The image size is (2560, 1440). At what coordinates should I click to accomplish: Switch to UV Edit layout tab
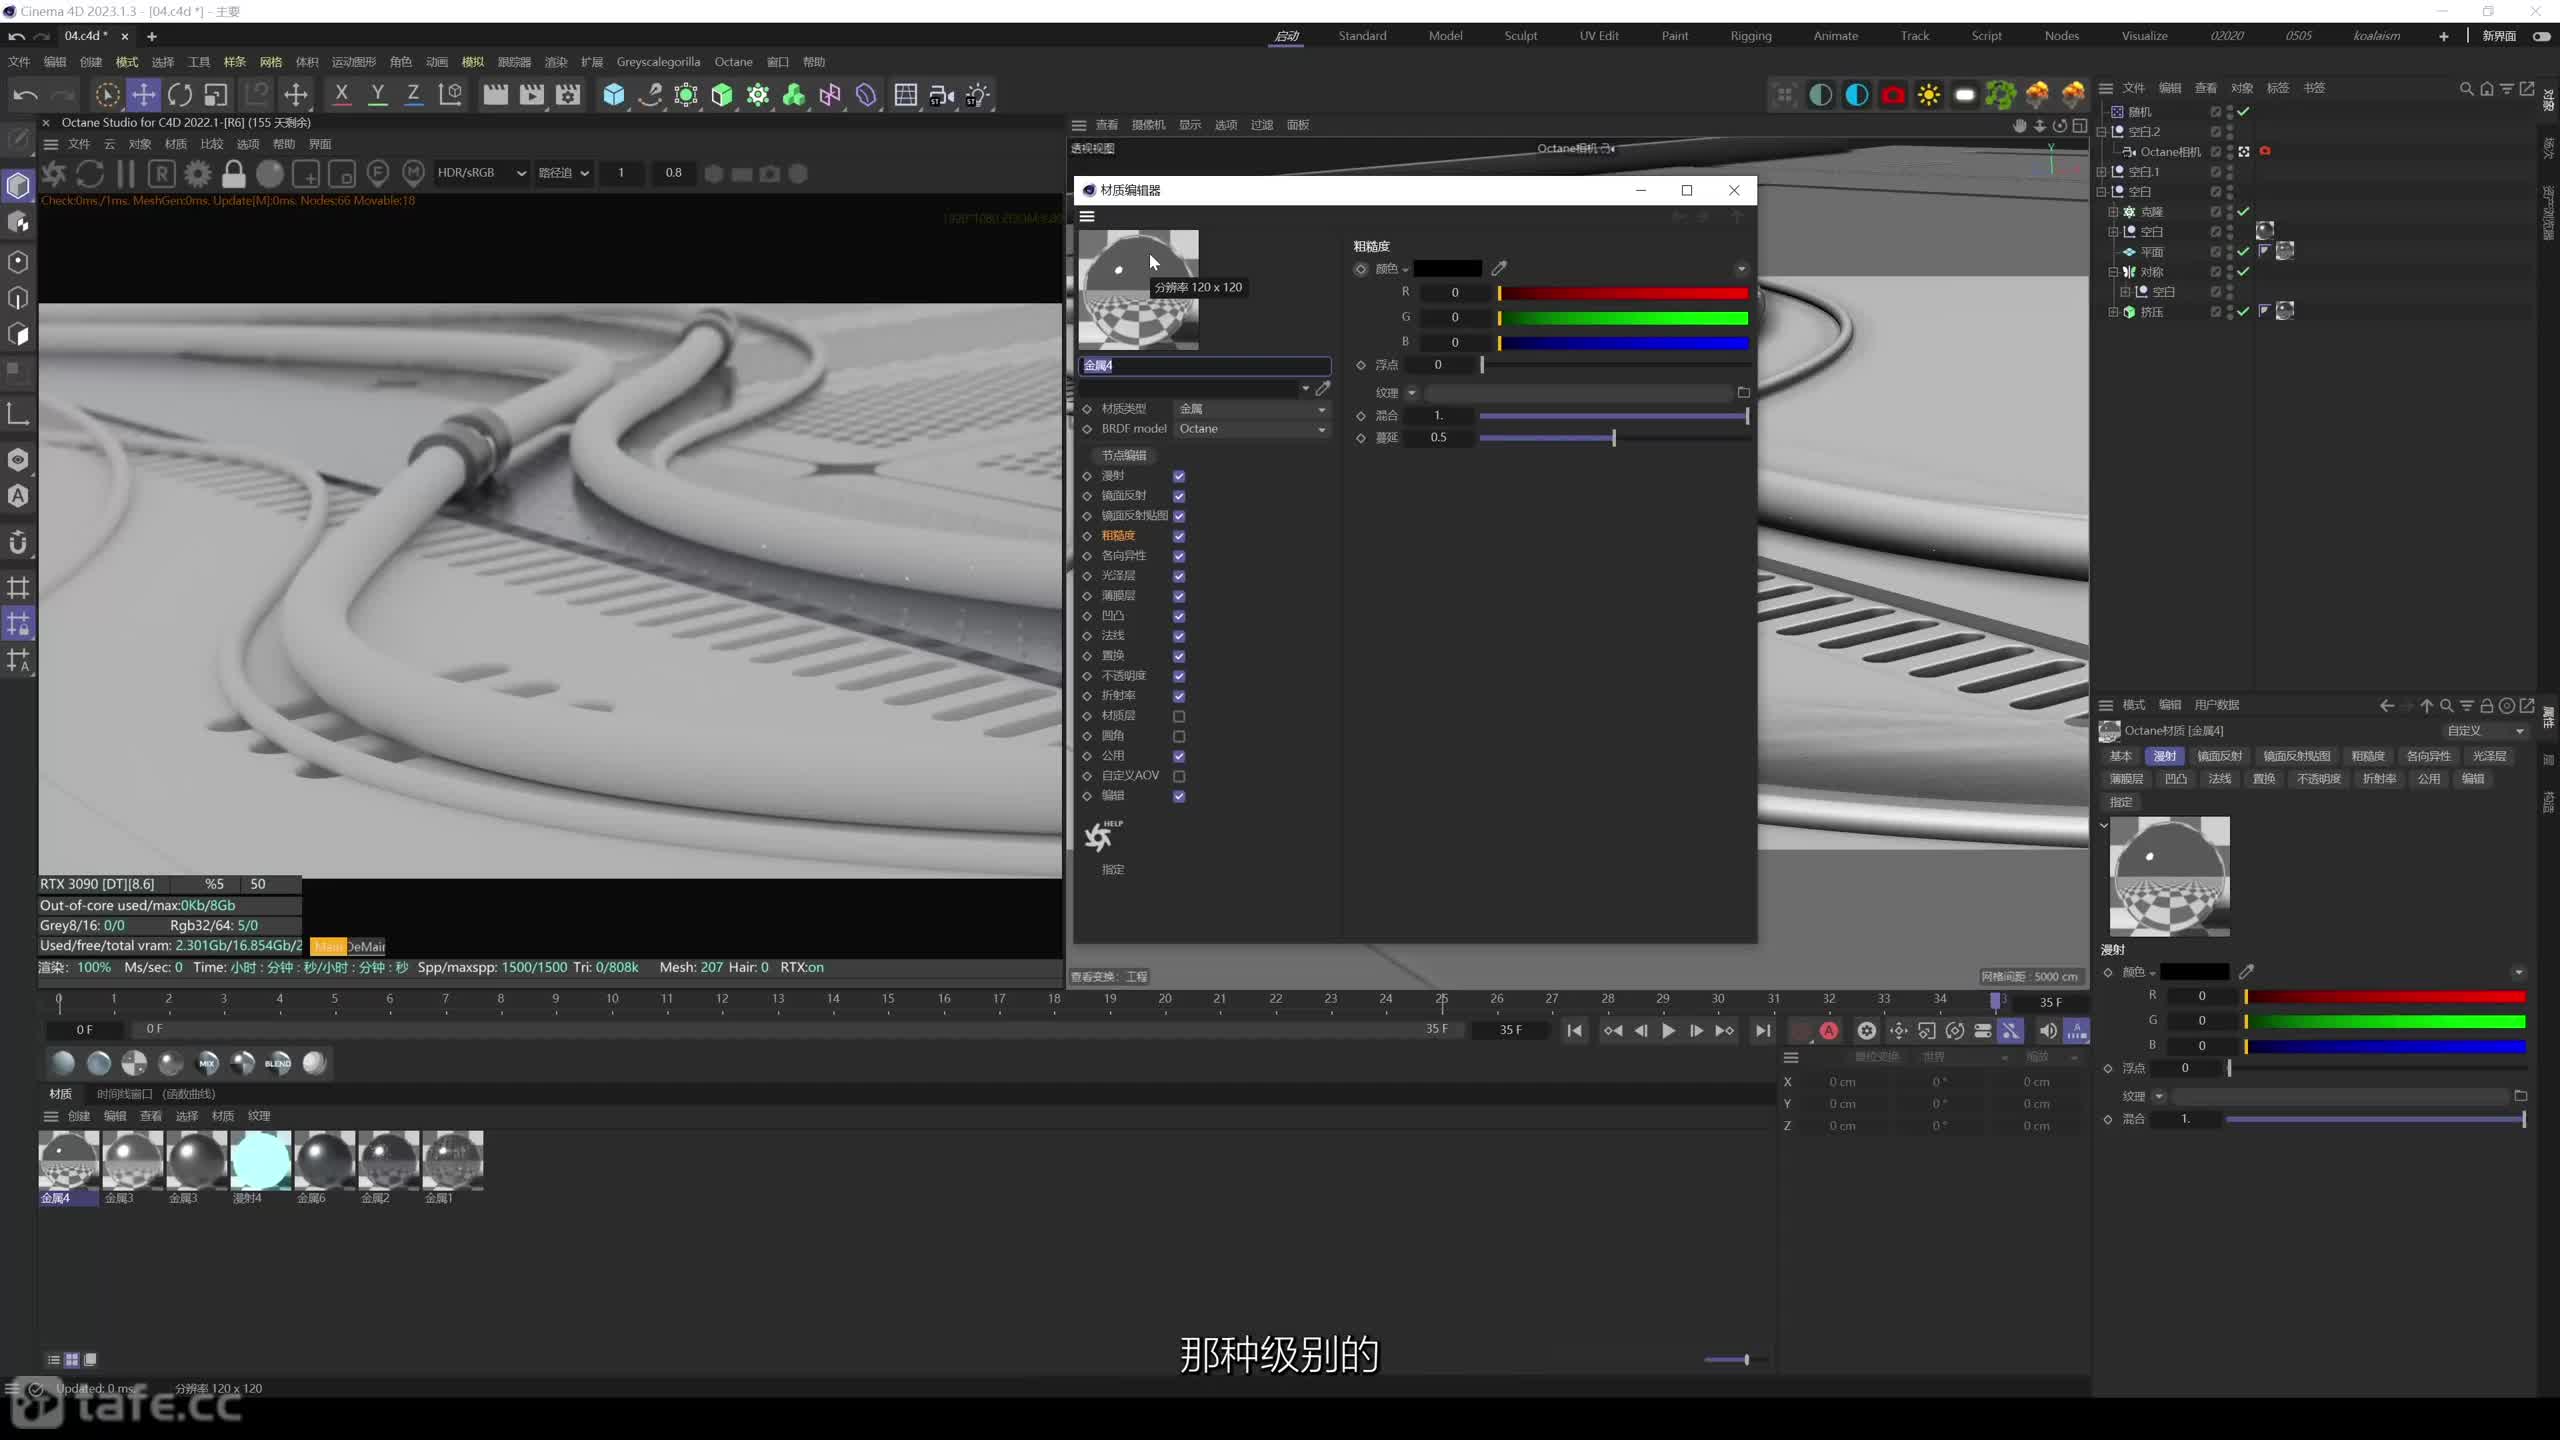tap(1599, 36)
